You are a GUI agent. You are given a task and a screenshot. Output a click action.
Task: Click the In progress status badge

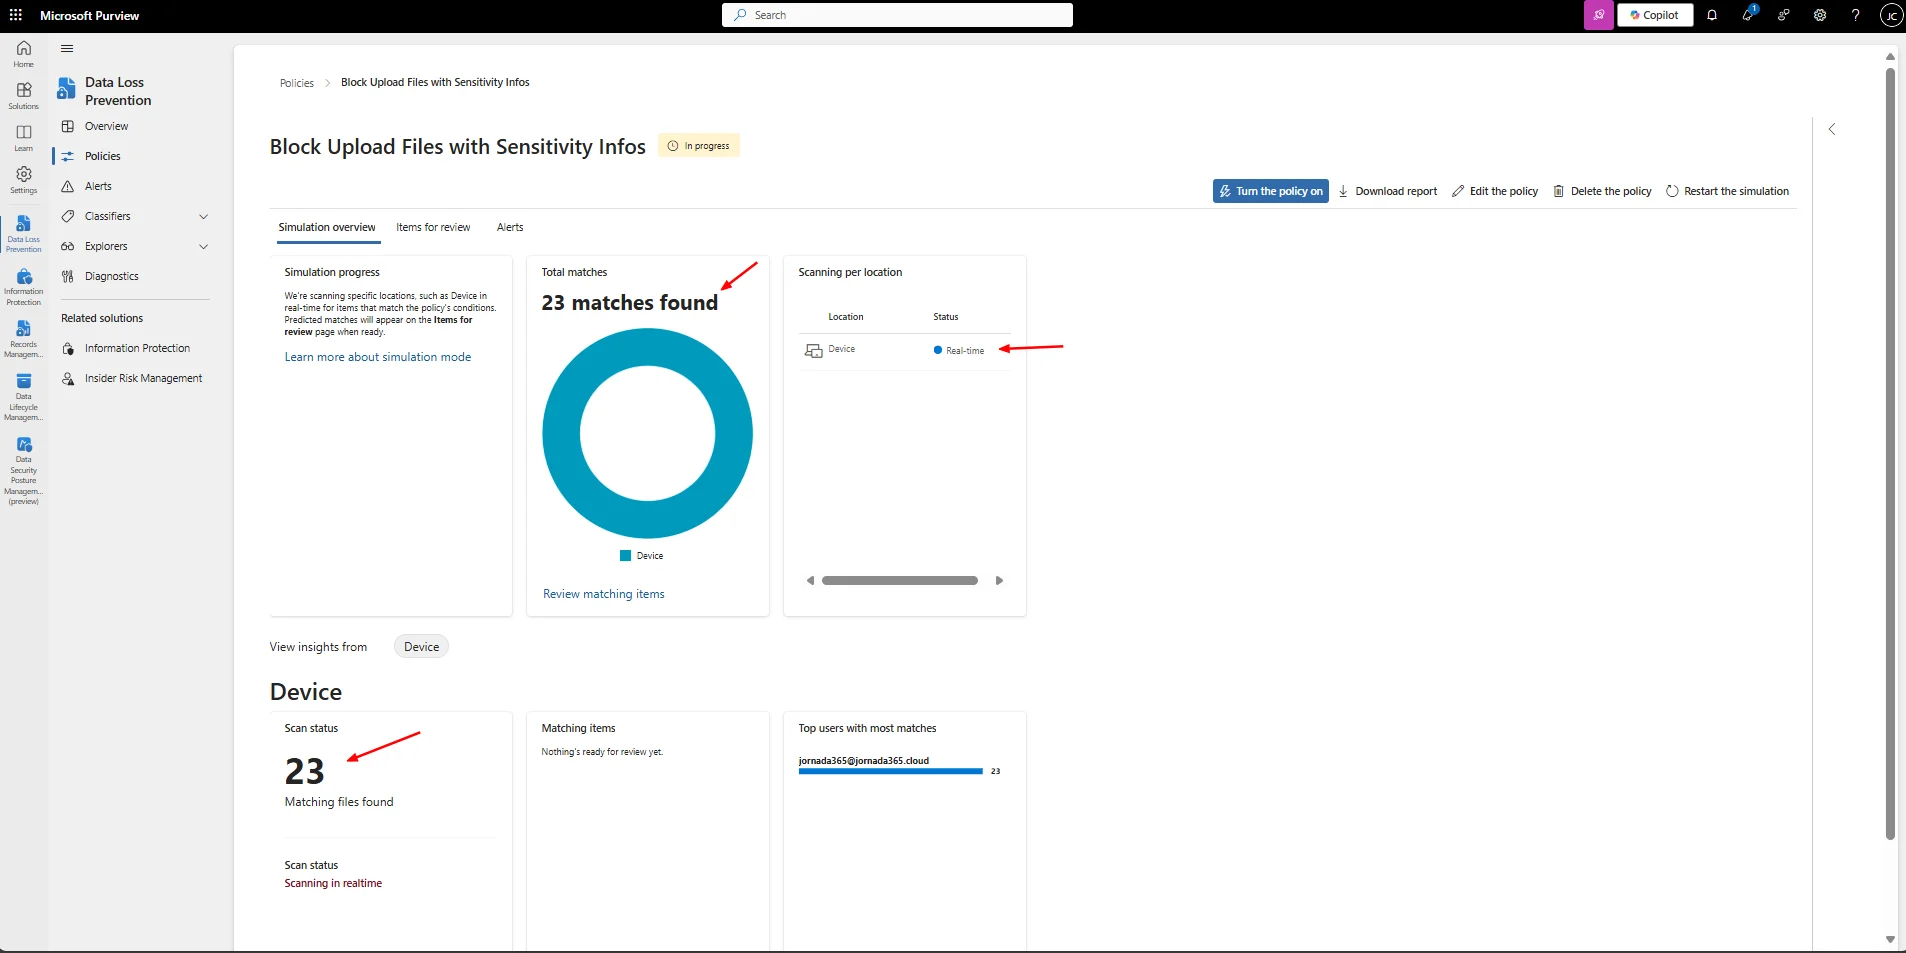(x=699, y=146)
